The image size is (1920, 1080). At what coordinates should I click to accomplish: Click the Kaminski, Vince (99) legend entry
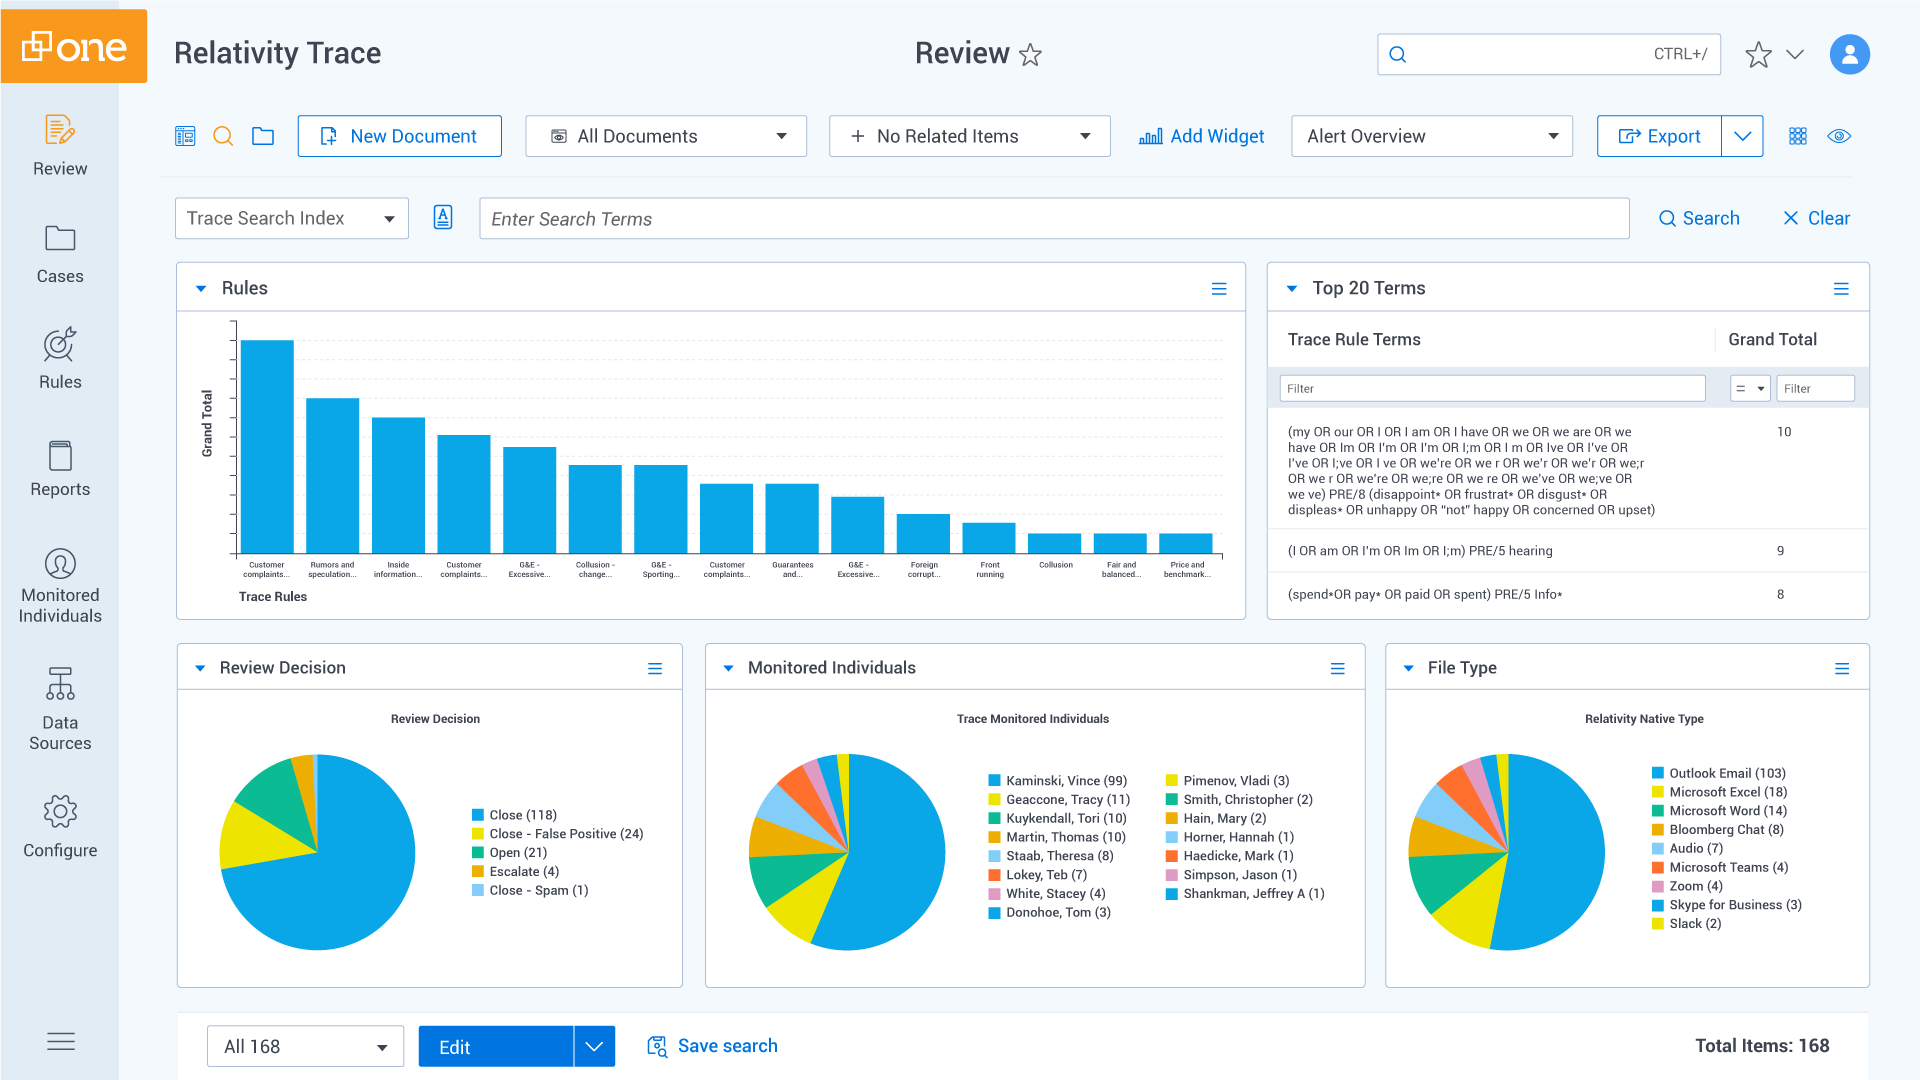1058,781
